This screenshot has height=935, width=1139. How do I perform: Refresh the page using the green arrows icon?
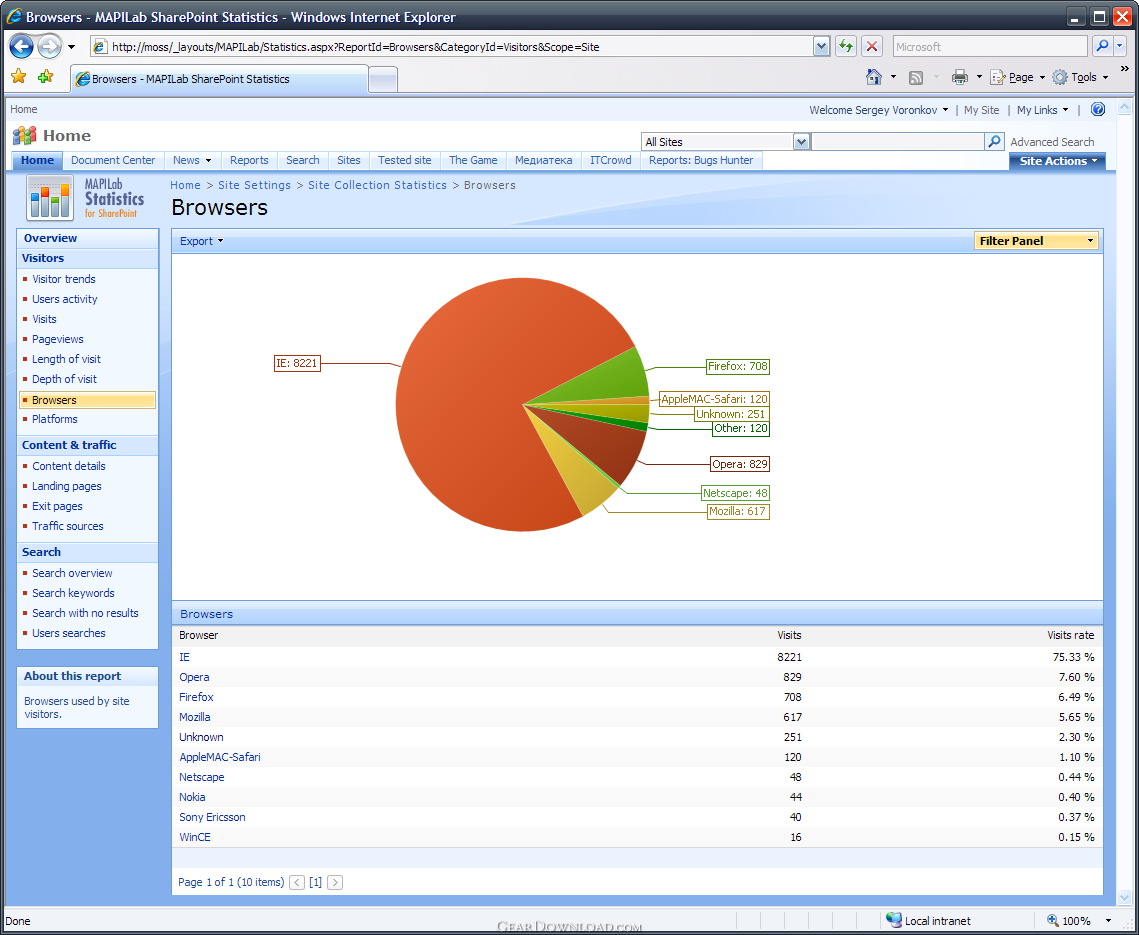click(x=846, y=46)
